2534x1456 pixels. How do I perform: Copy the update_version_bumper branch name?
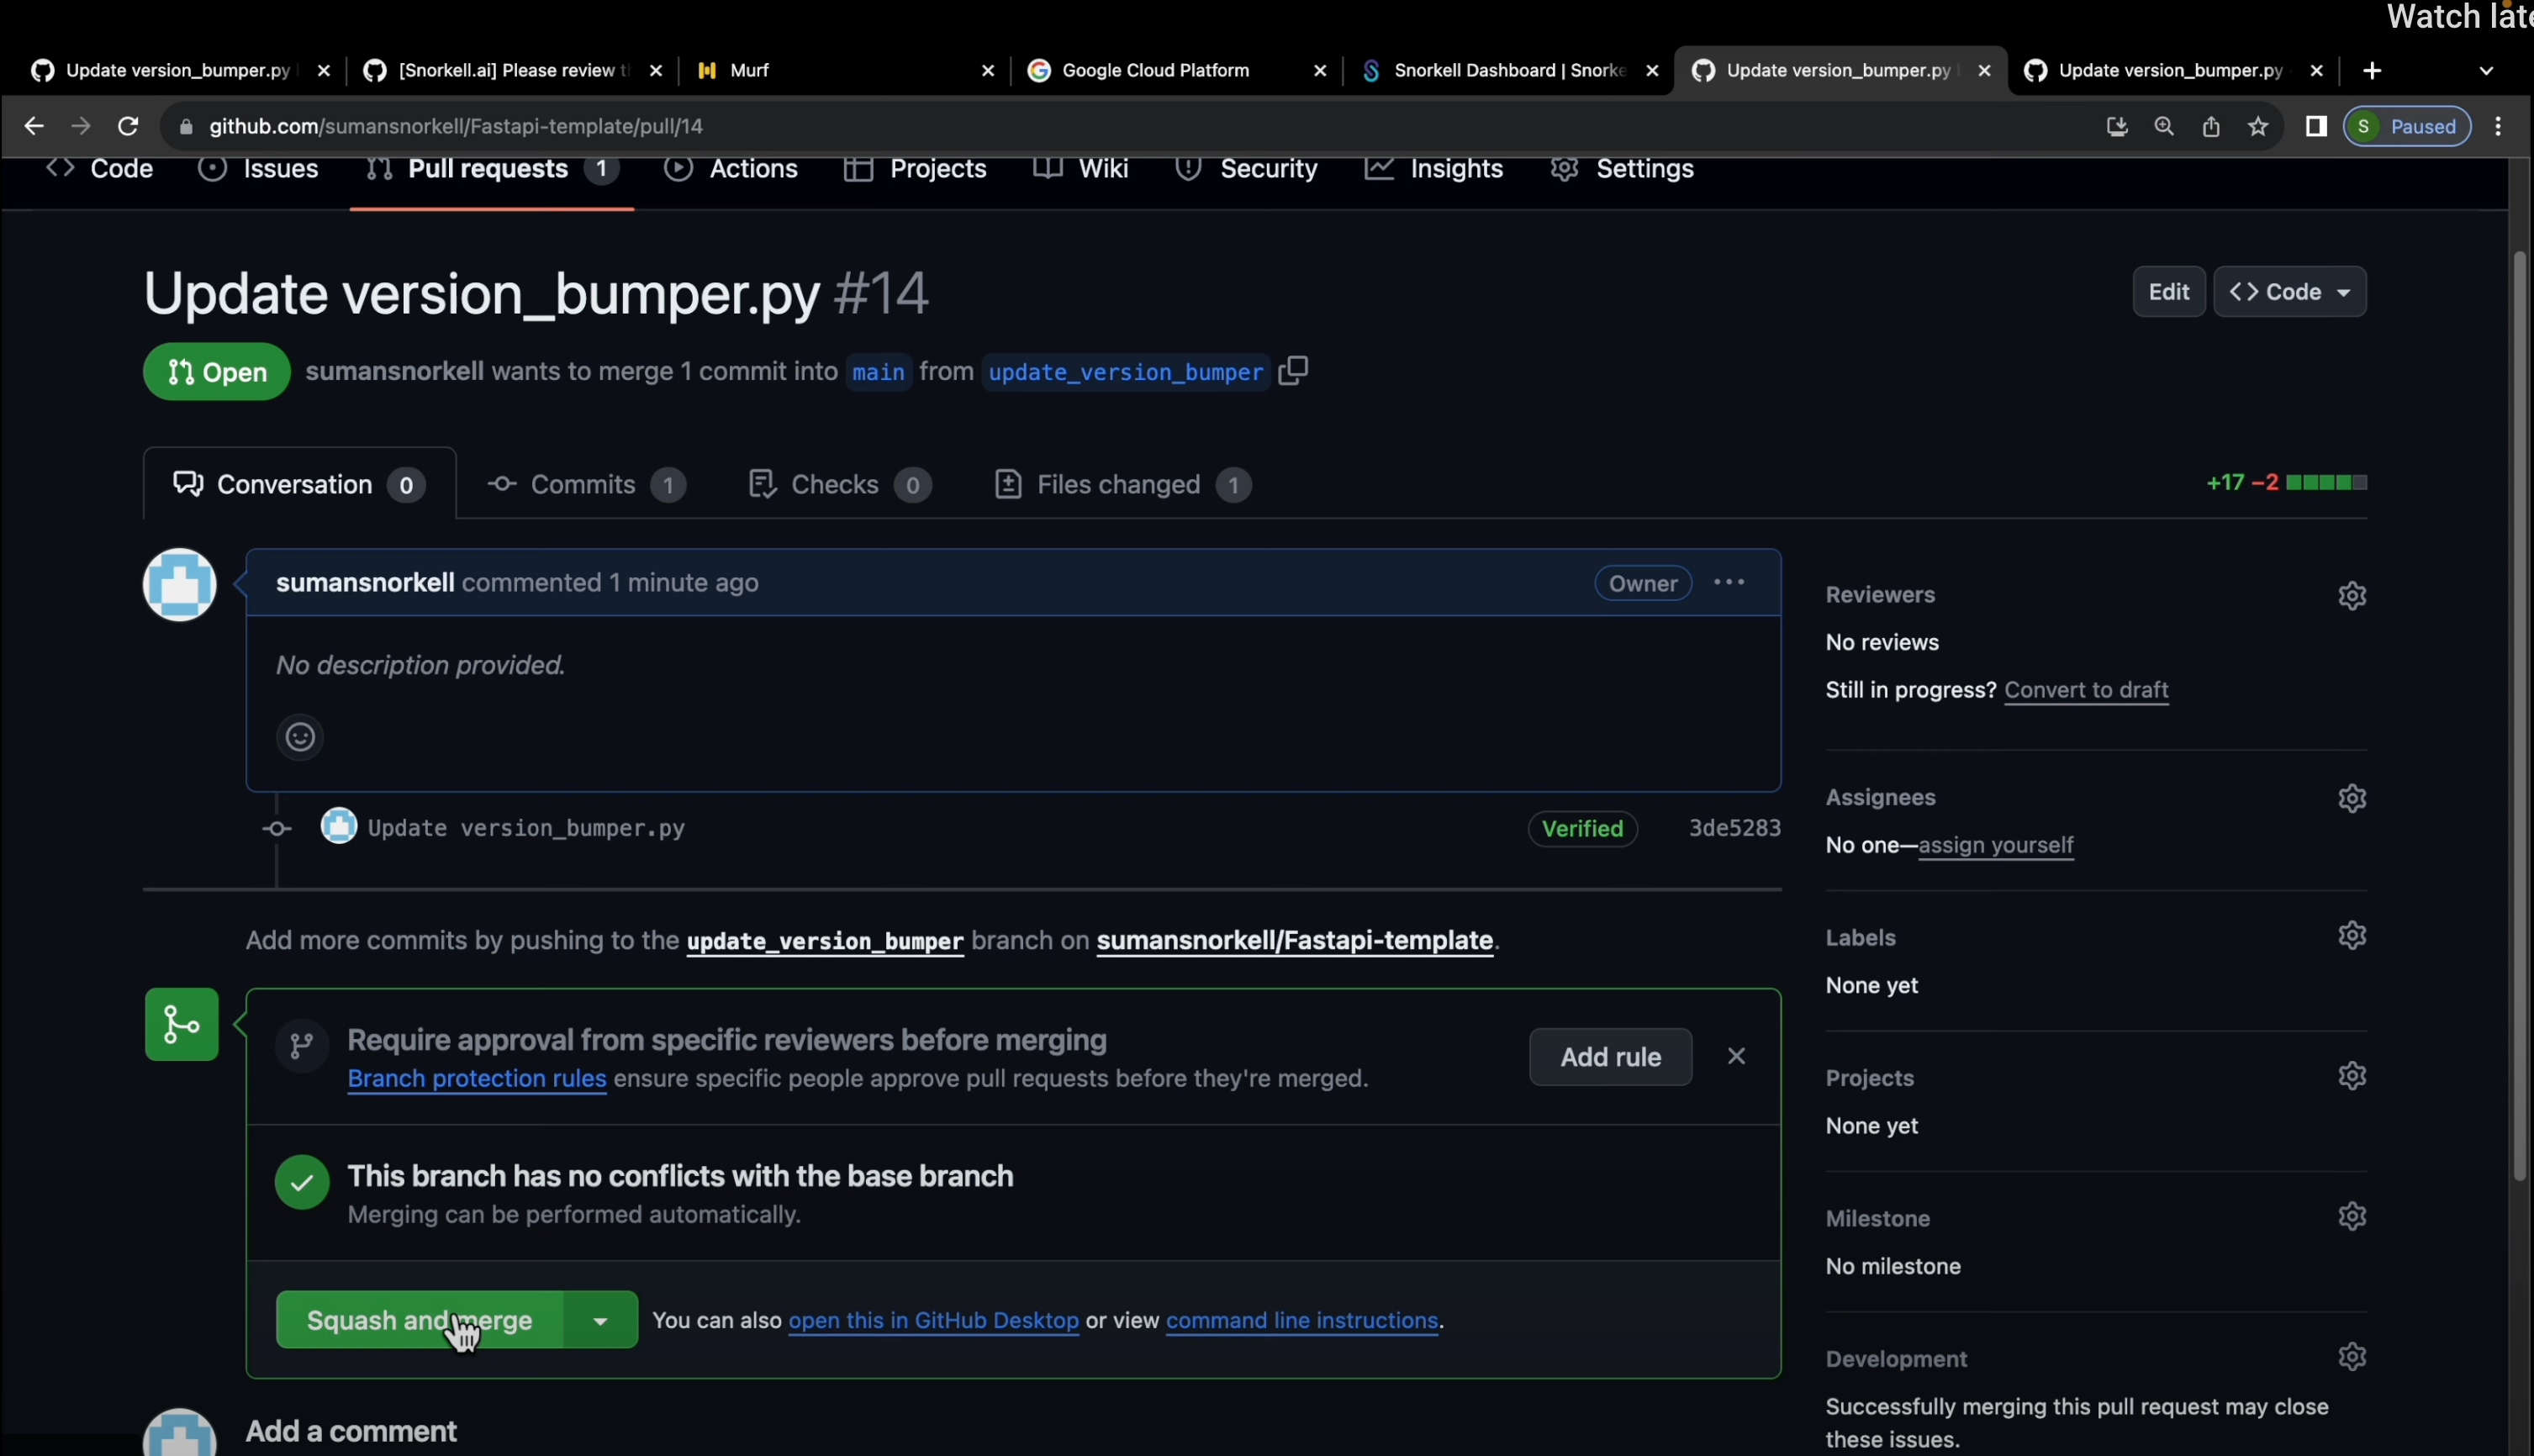(x=1293, y=371)
